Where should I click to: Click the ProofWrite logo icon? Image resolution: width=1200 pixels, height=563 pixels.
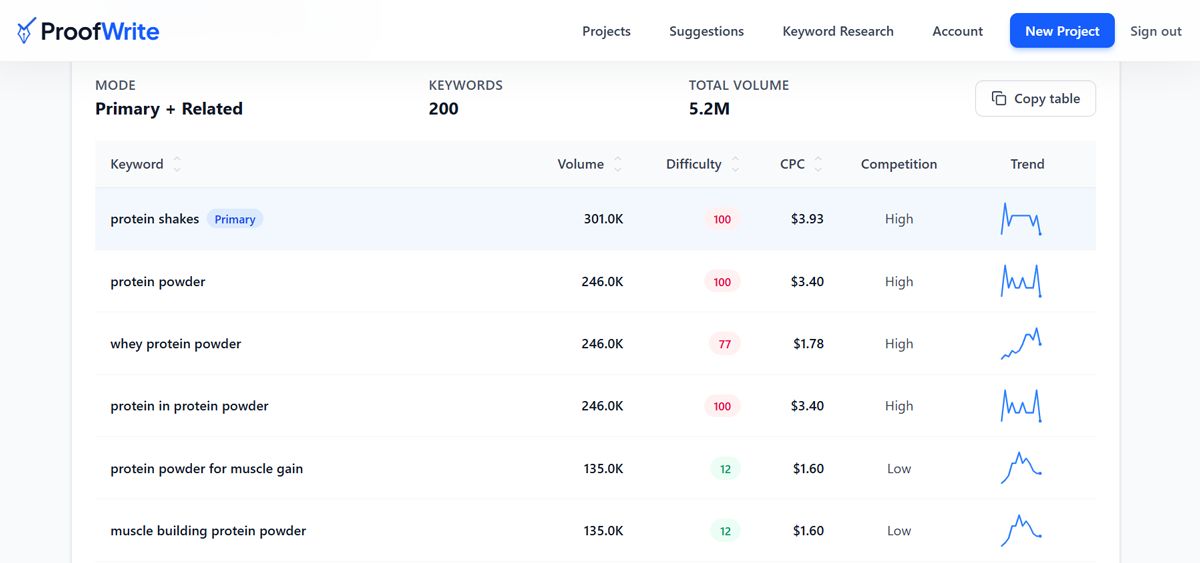[26, 31]
